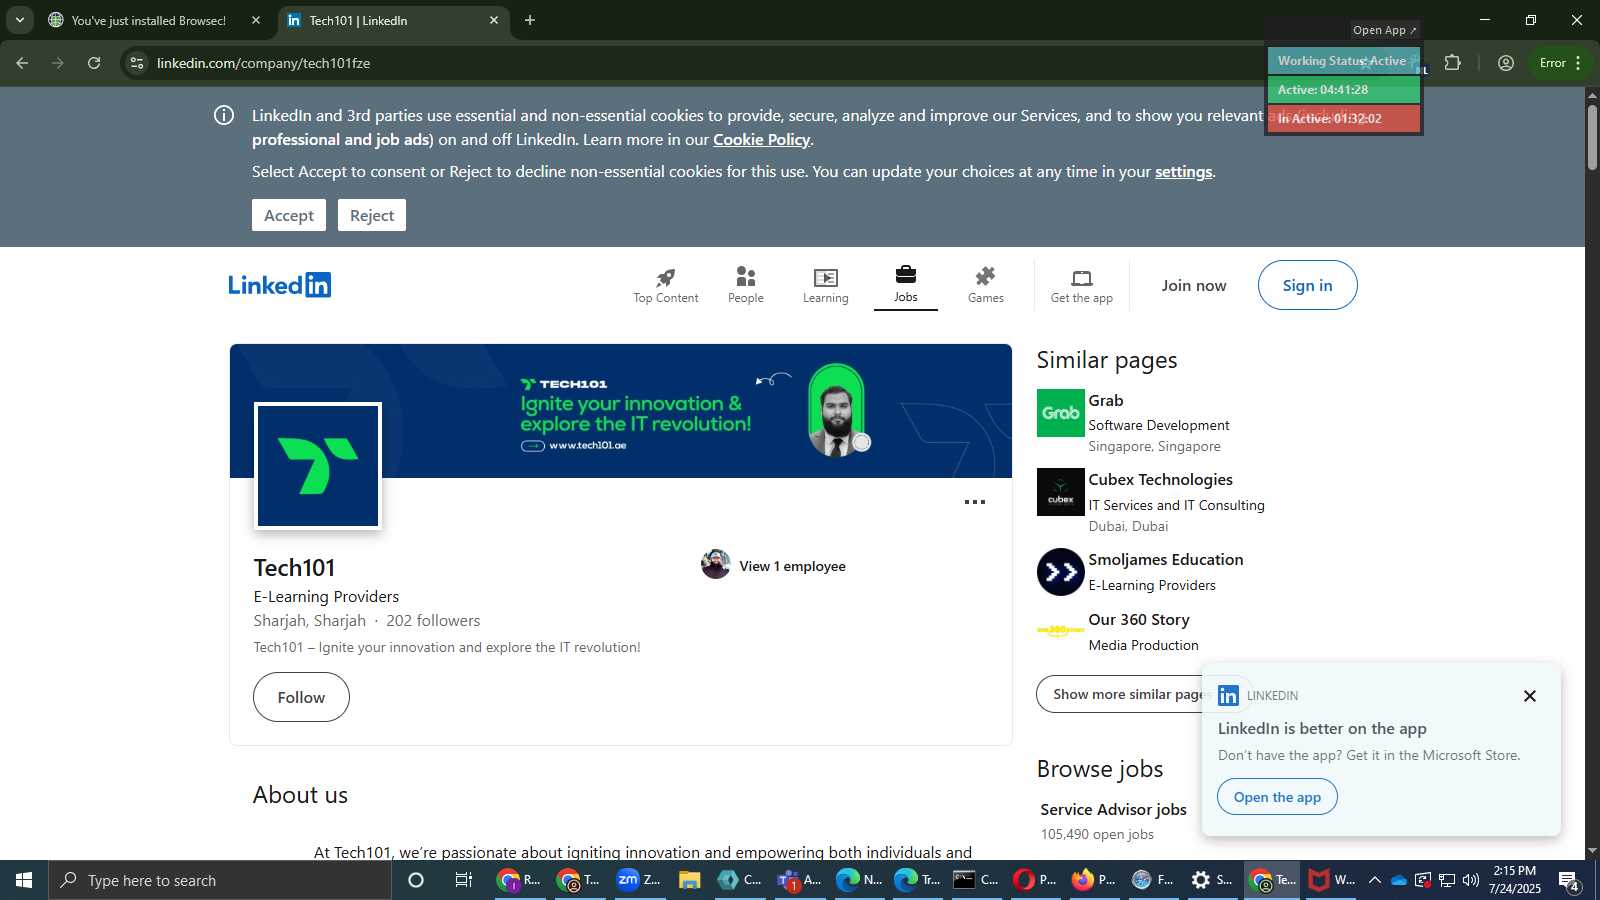
Task: Open Smoljames Education page title
Action: (1166, 560)
